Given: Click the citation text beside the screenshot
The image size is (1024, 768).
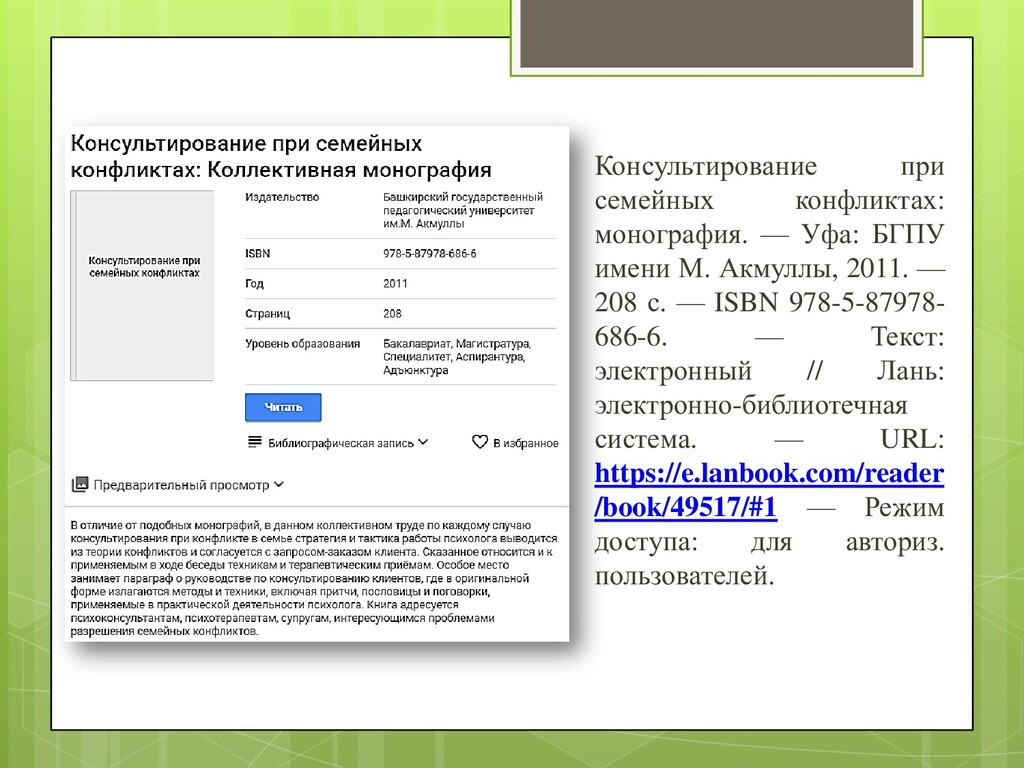Looking at the screenshot, I should pyautogui.click(x=769, y=370).
